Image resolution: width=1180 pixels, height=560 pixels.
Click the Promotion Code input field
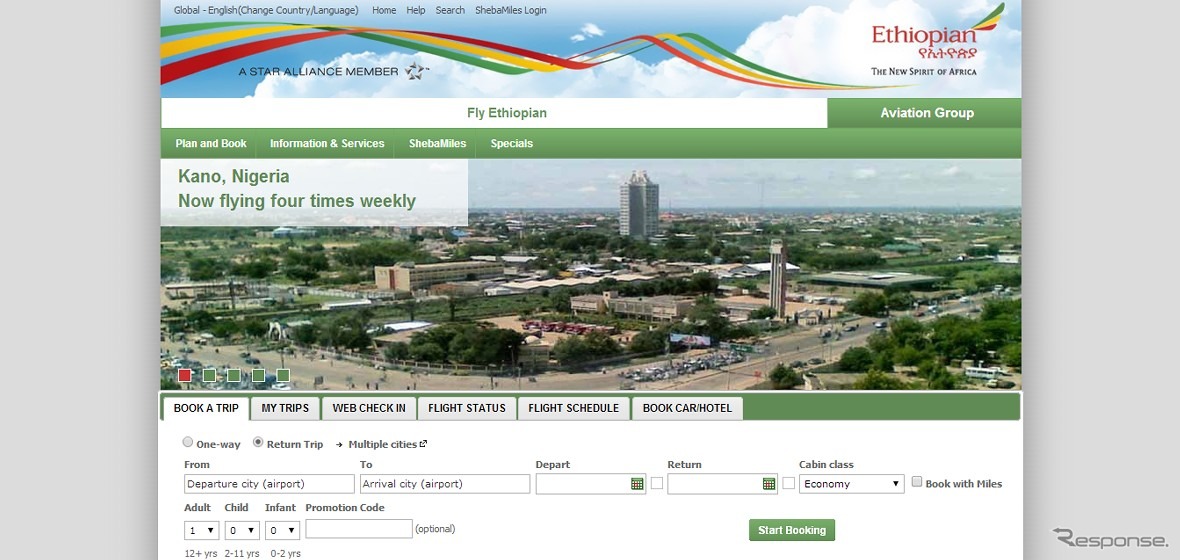[359, 529]
